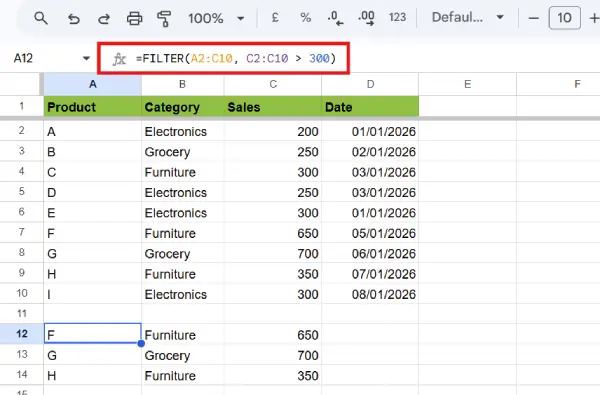Increase decimal places
The height and width of the screenshot is (395, 600).
point(366,18)
